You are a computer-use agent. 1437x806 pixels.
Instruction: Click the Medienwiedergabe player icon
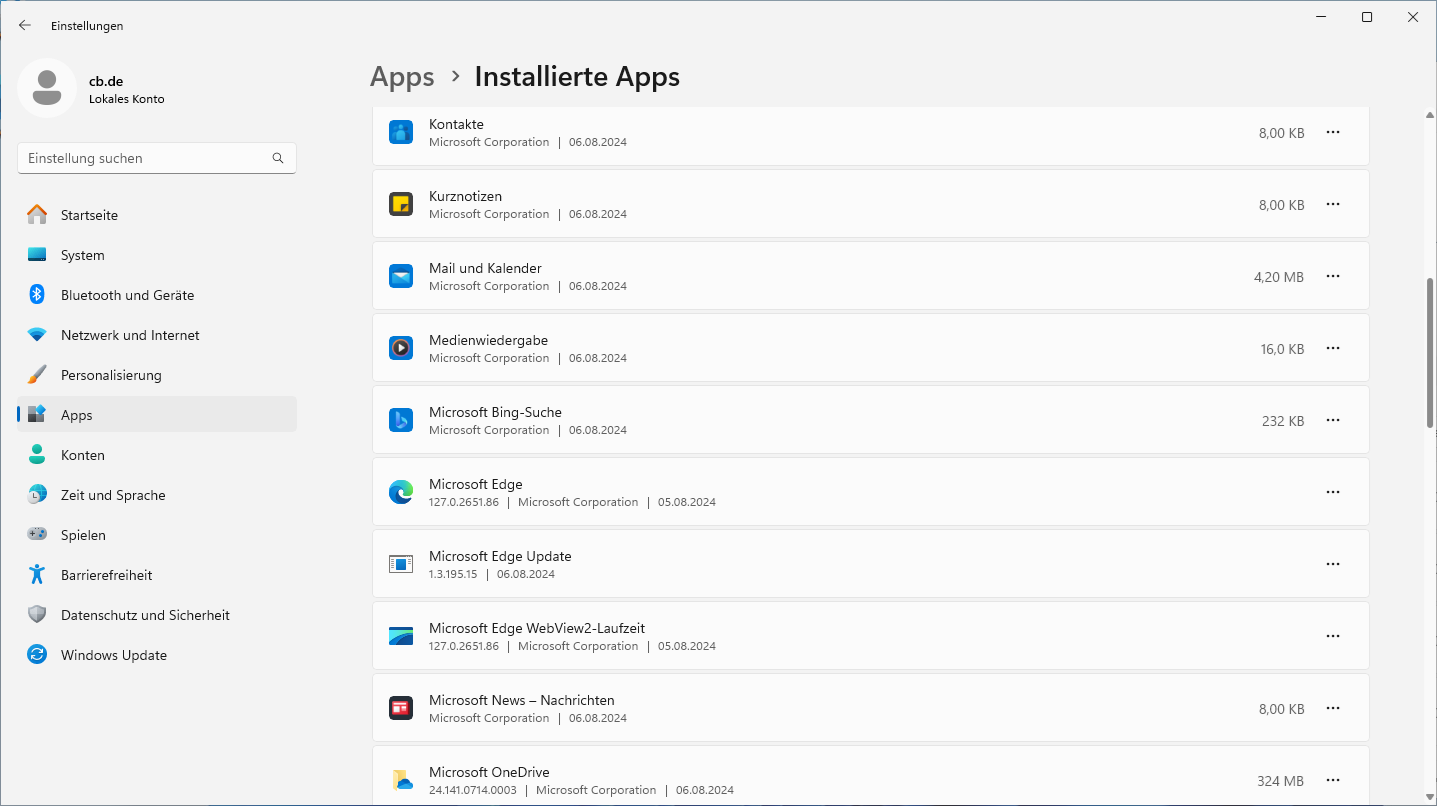[x=401, y=348]
